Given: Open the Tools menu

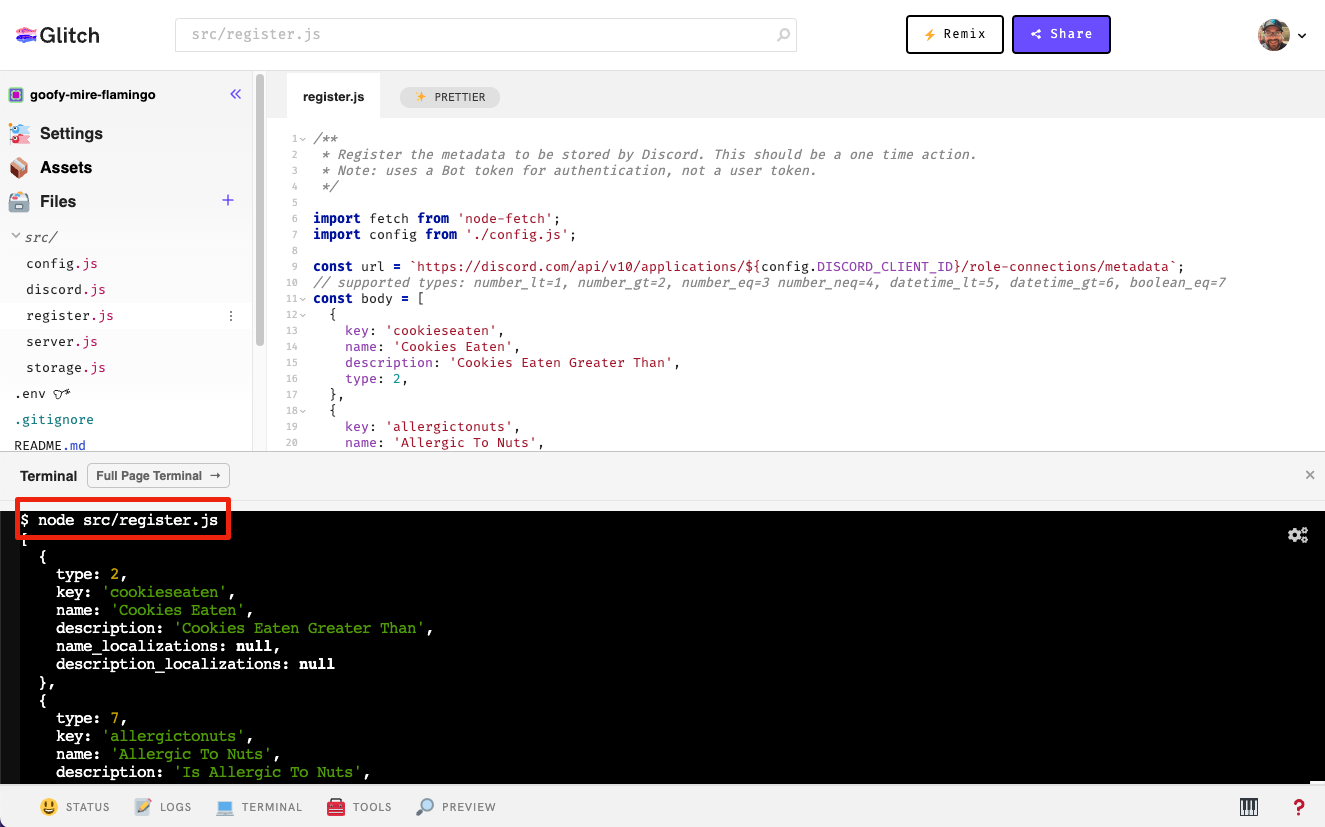Looking at the screenshot, I should click(x=359, y=806).
